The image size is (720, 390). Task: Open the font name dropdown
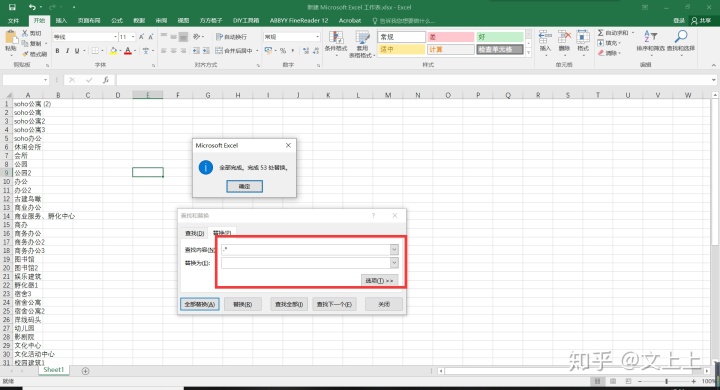(x=115, y=37)
